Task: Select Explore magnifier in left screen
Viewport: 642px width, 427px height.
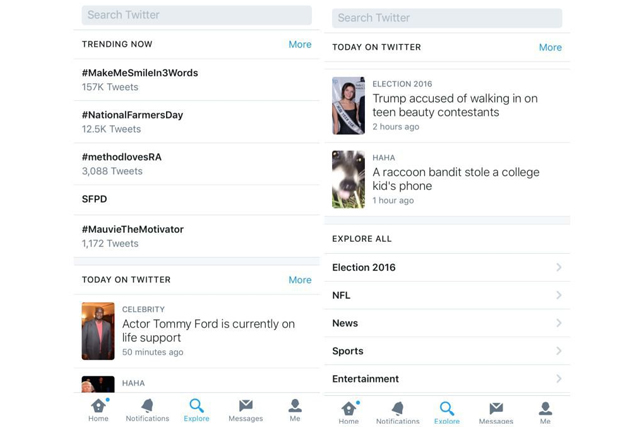Action: [x=197, y=406]
